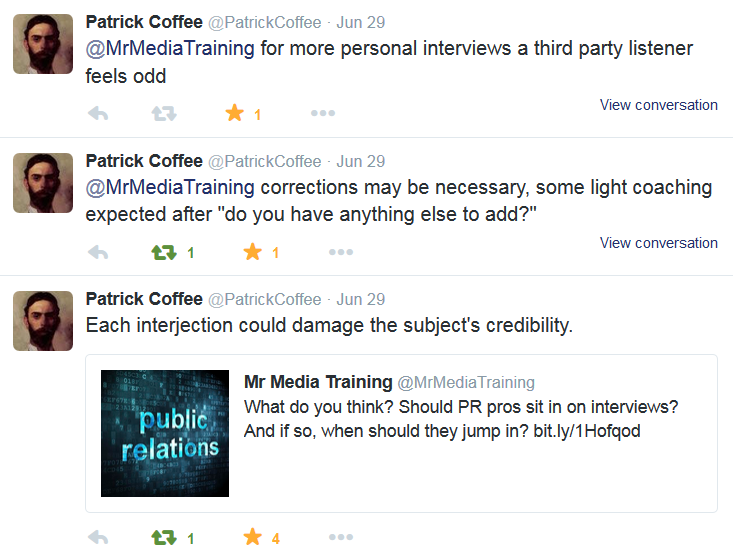Screen dimensions: 733x558
Task: Retweet the 'third party listener feels odd' tweet
Action: tap(164, 113)
